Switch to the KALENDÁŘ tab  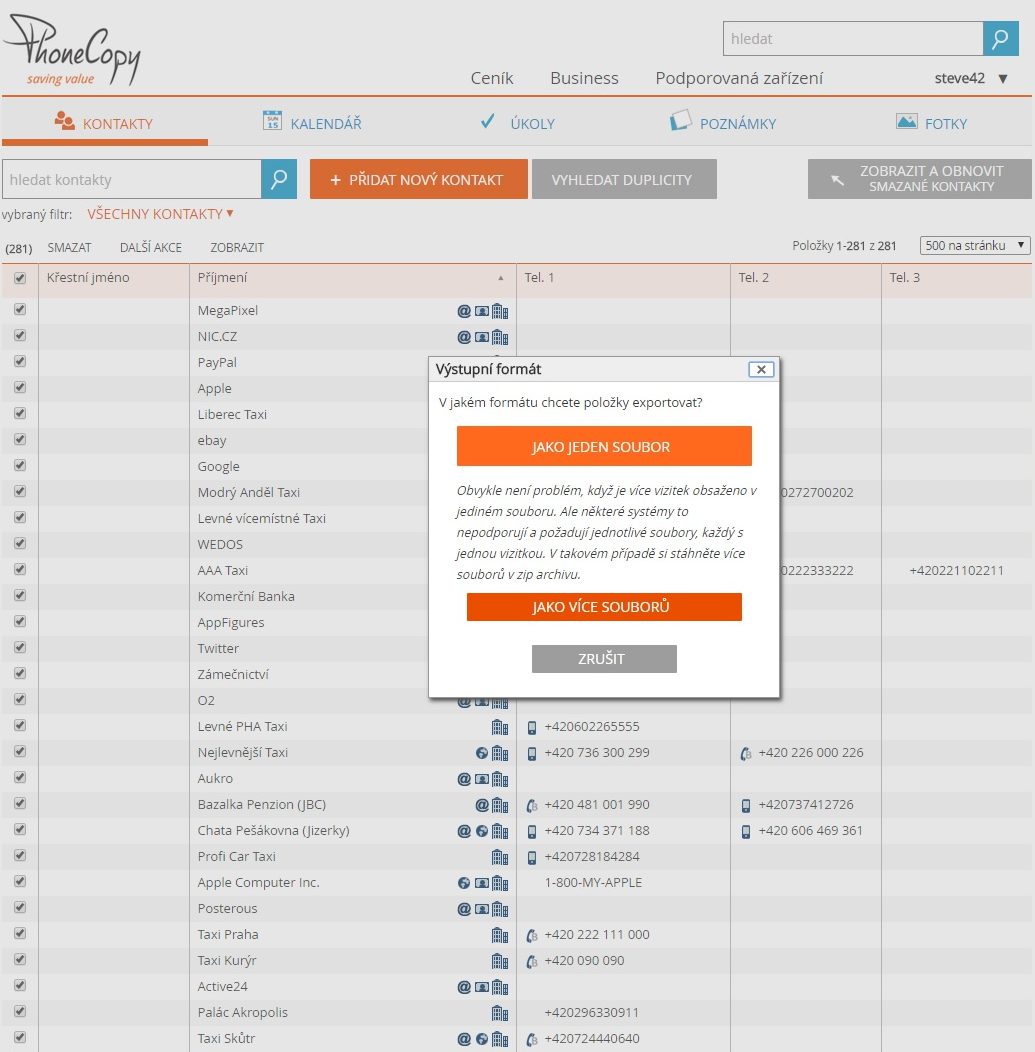click(312, 123)
